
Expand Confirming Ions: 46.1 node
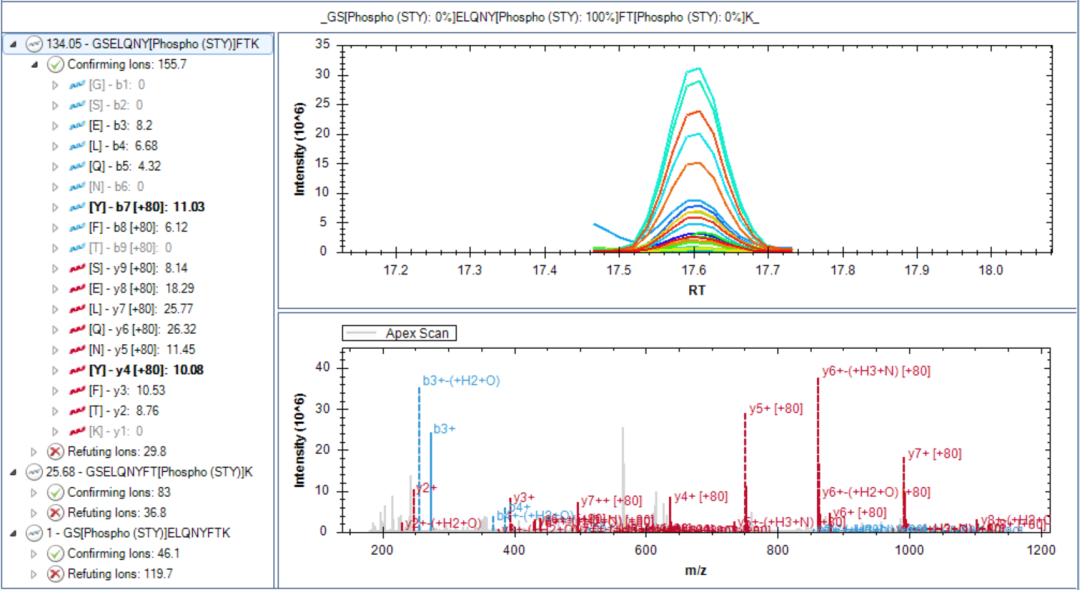[34, 554]
